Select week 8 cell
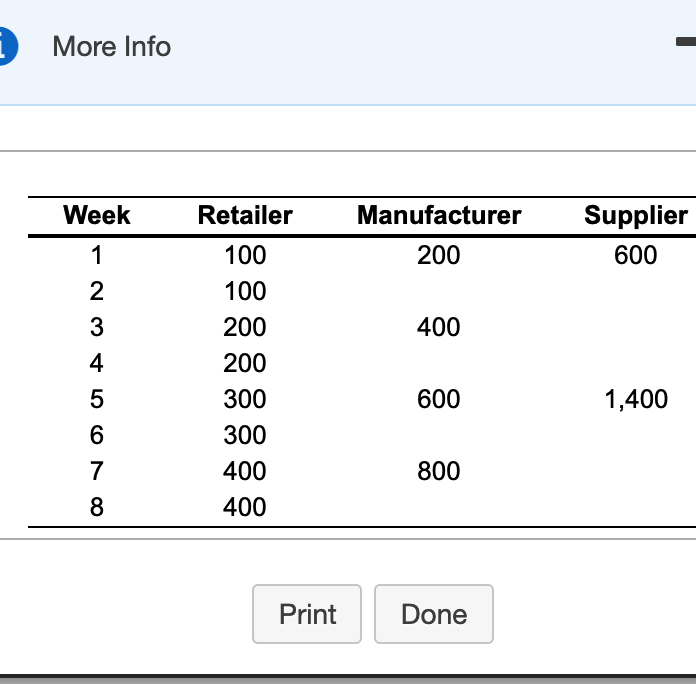Image resolution: width=696 pixels, height=684 pixels. pos(97,507)
